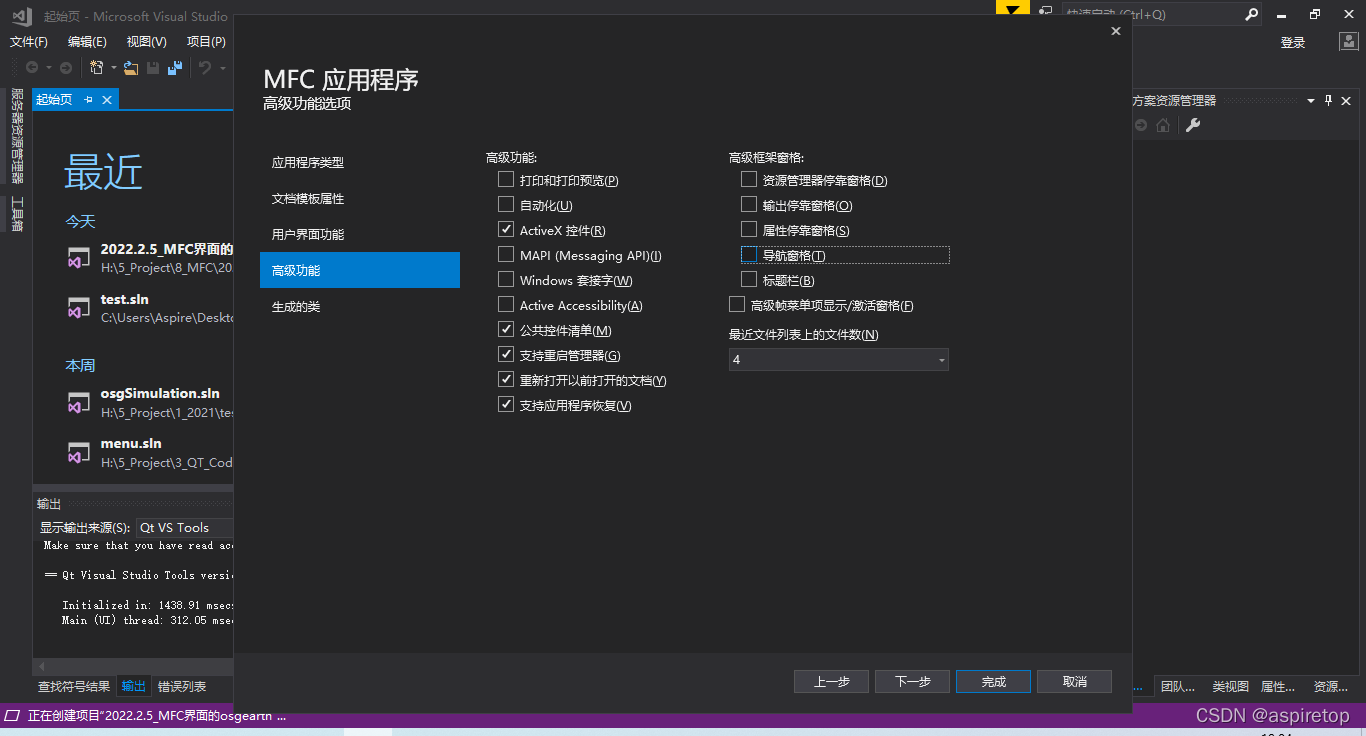Enable Active Accessibility checkbox
The image size is (1366, 736).
click(x=506, y=305)
